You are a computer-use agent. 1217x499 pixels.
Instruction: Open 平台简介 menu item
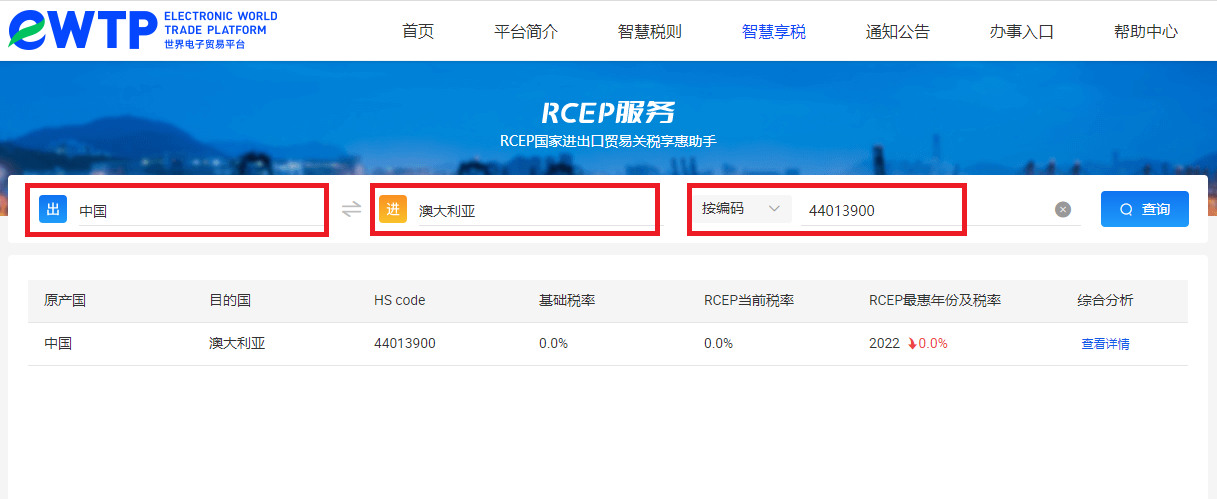(526, 31)
